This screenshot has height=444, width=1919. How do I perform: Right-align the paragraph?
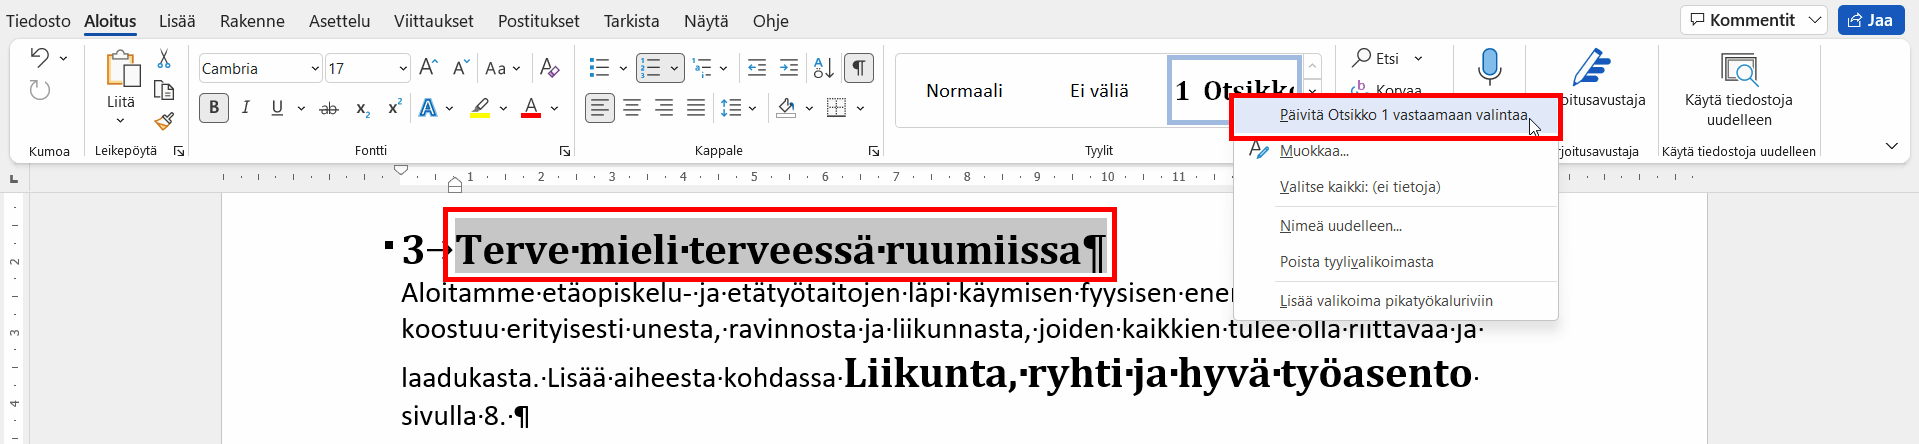pyautogui.click(x=664, y=108)
